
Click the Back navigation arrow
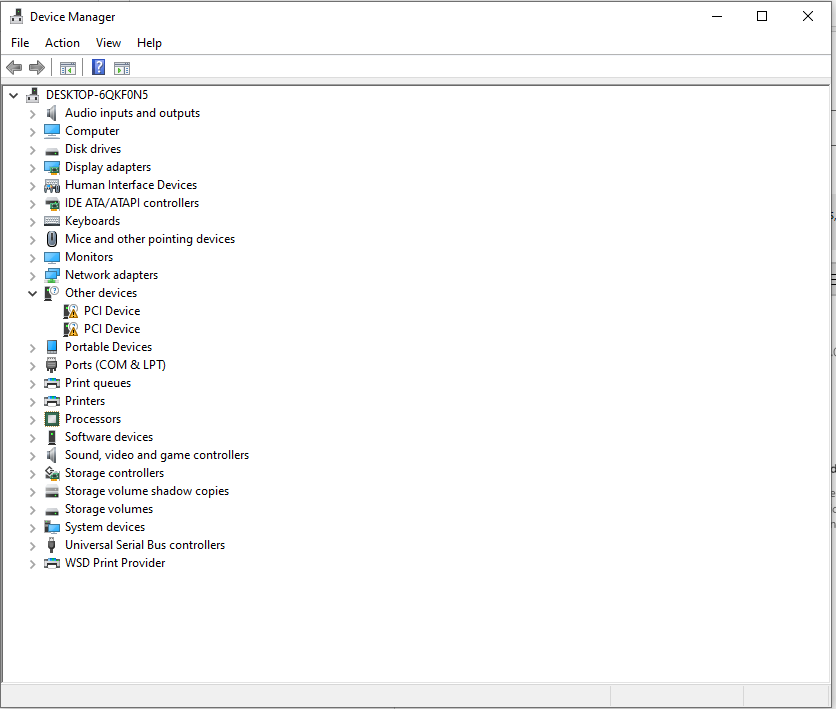click(13, 67)
